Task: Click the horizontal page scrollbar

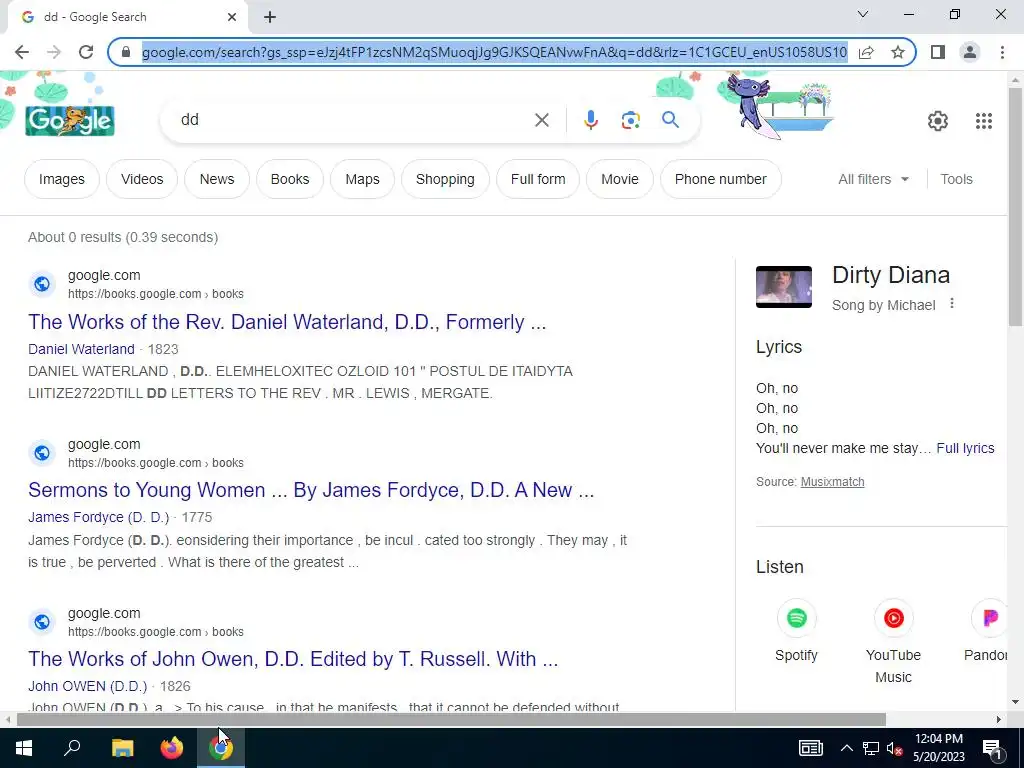Action: pyautogui.click(x=451, y=720)
